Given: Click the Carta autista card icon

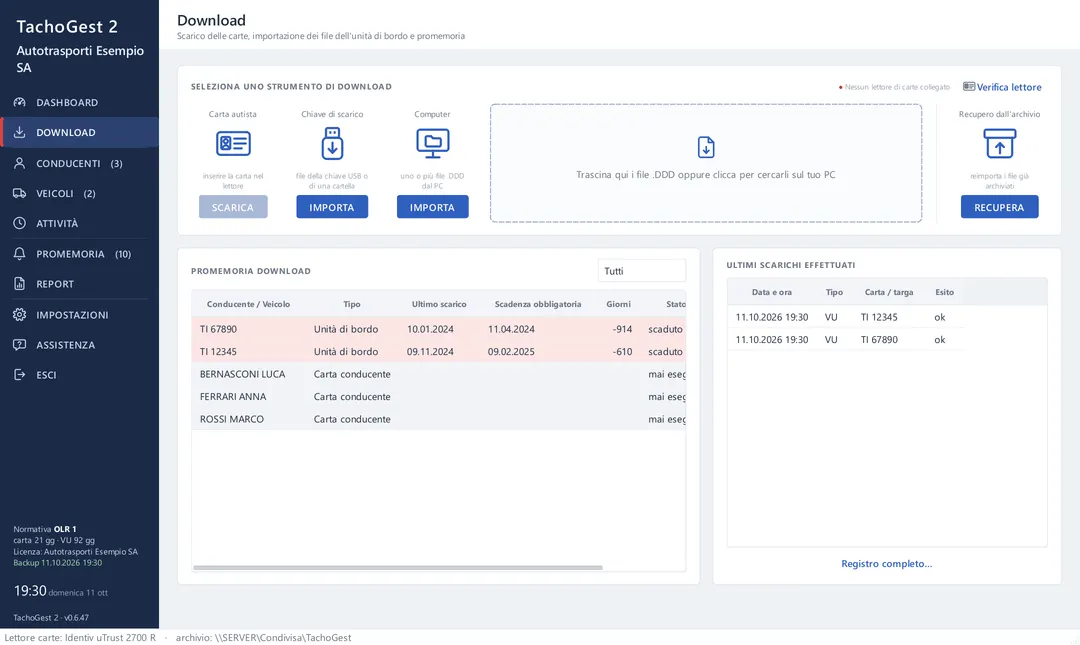Looking at the screenshot, I should (233, 143).
